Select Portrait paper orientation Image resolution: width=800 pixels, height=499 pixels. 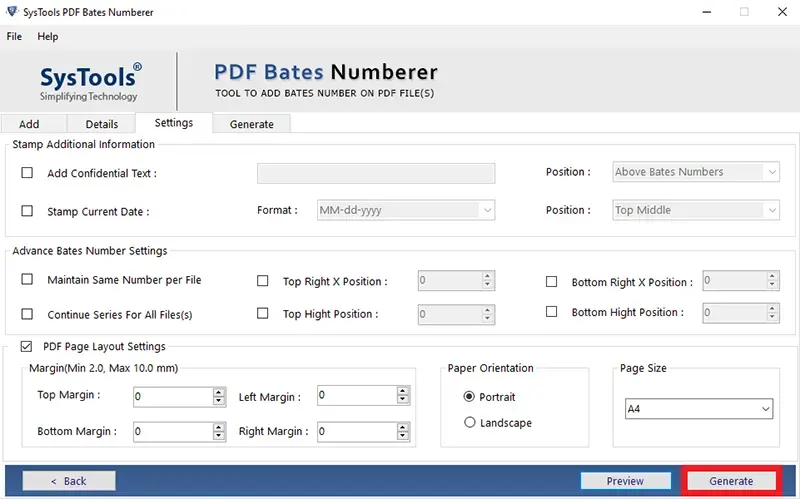tap(469, 396)
